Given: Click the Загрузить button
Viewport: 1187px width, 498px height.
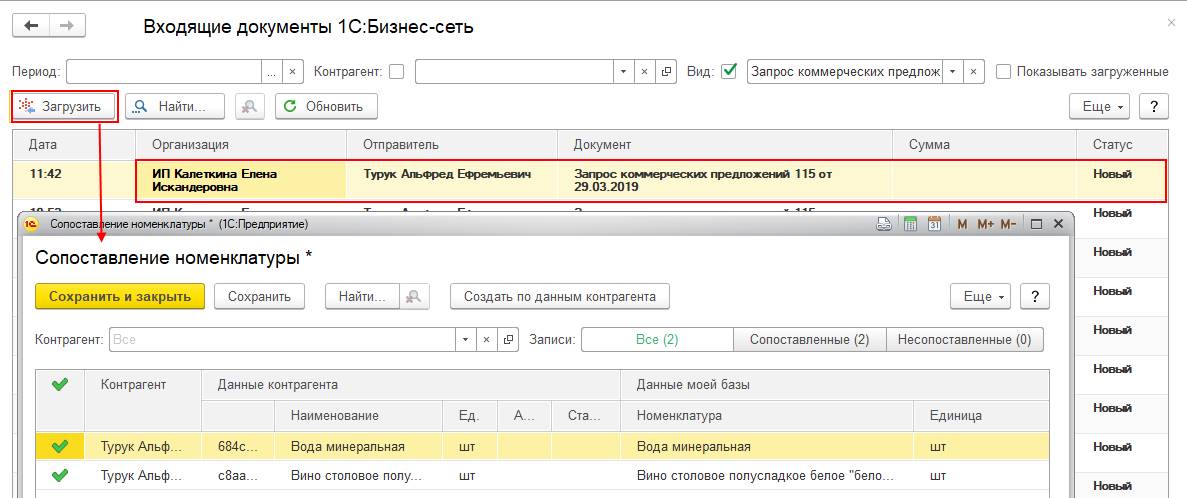Looking at the screenshot, I should [65, 106].
